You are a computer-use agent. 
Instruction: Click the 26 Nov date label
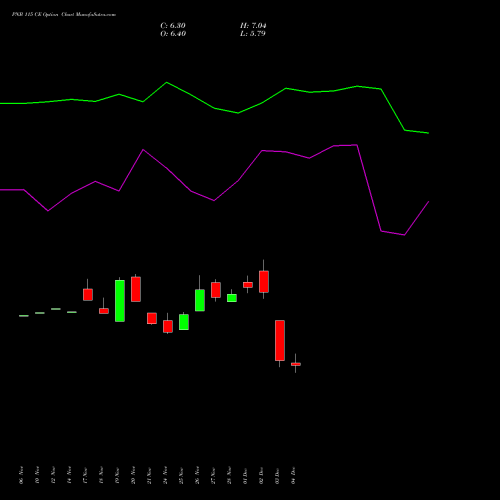(197, 475)
